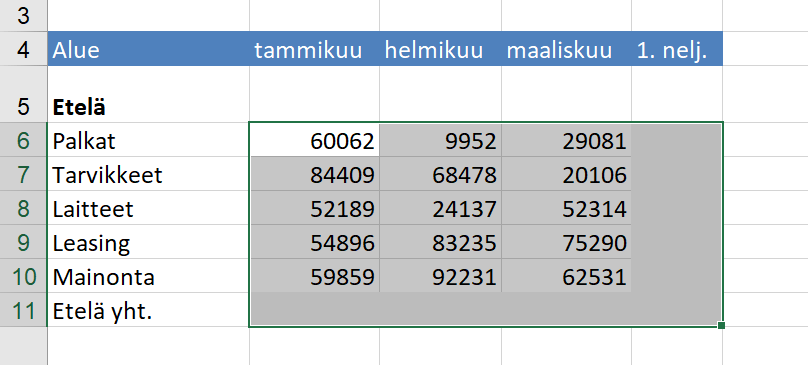
Task: Click the selection fill handle square
Action: click(x=721, y=325)
